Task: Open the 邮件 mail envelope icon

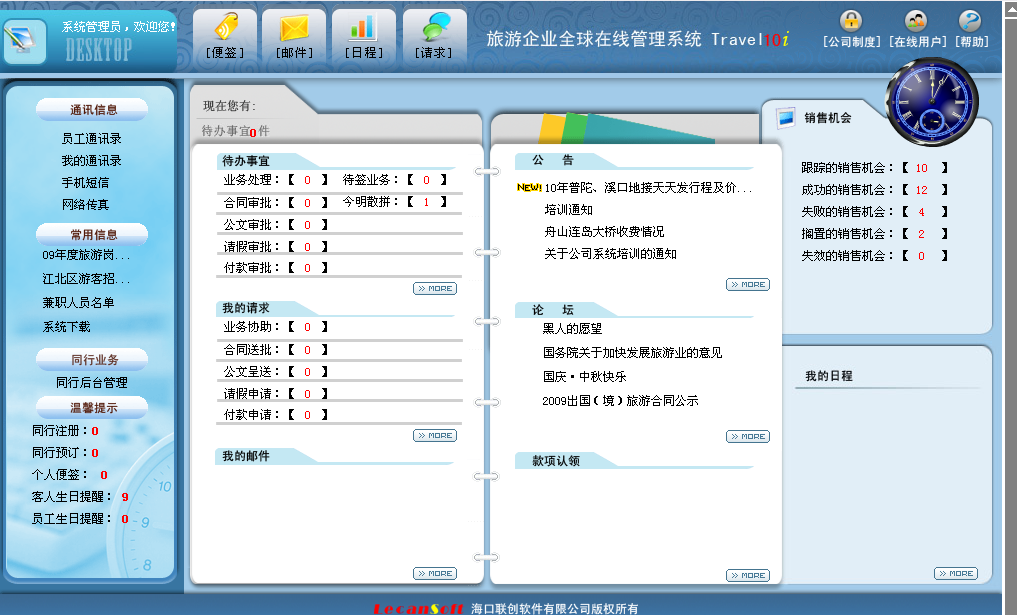Action: (294, 27)
